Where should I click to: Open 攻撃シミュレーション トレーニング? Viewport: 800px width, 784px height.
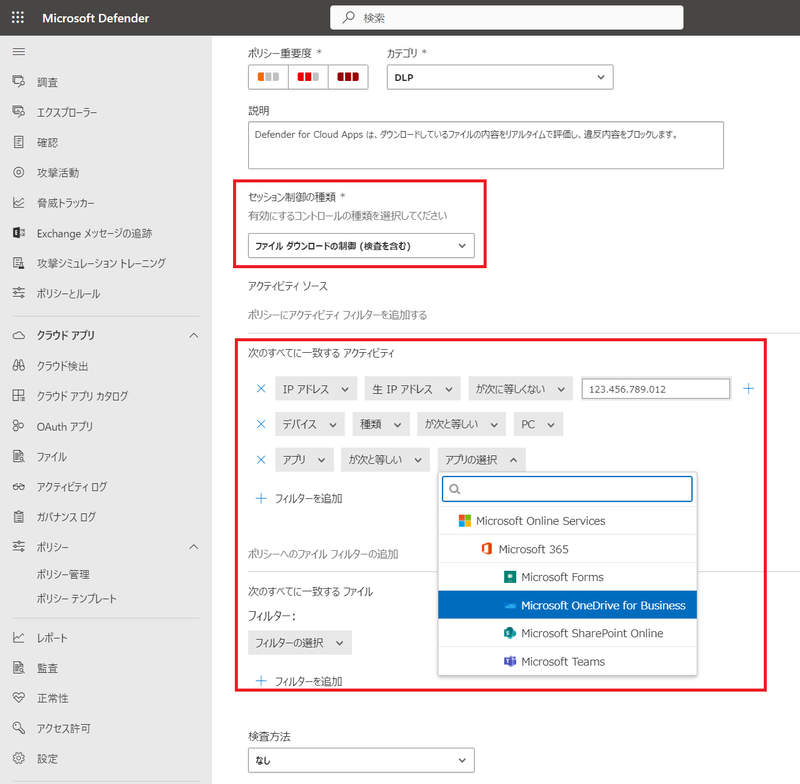(101, 263)
